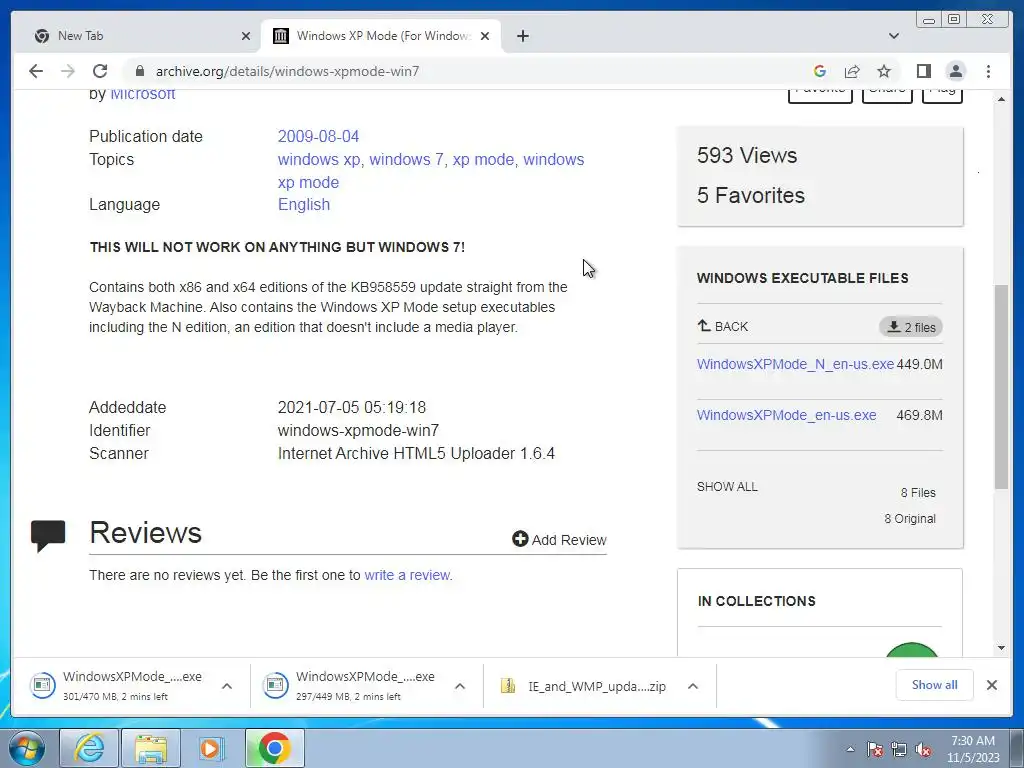Click SHOW ALL files

coord(727,487)
